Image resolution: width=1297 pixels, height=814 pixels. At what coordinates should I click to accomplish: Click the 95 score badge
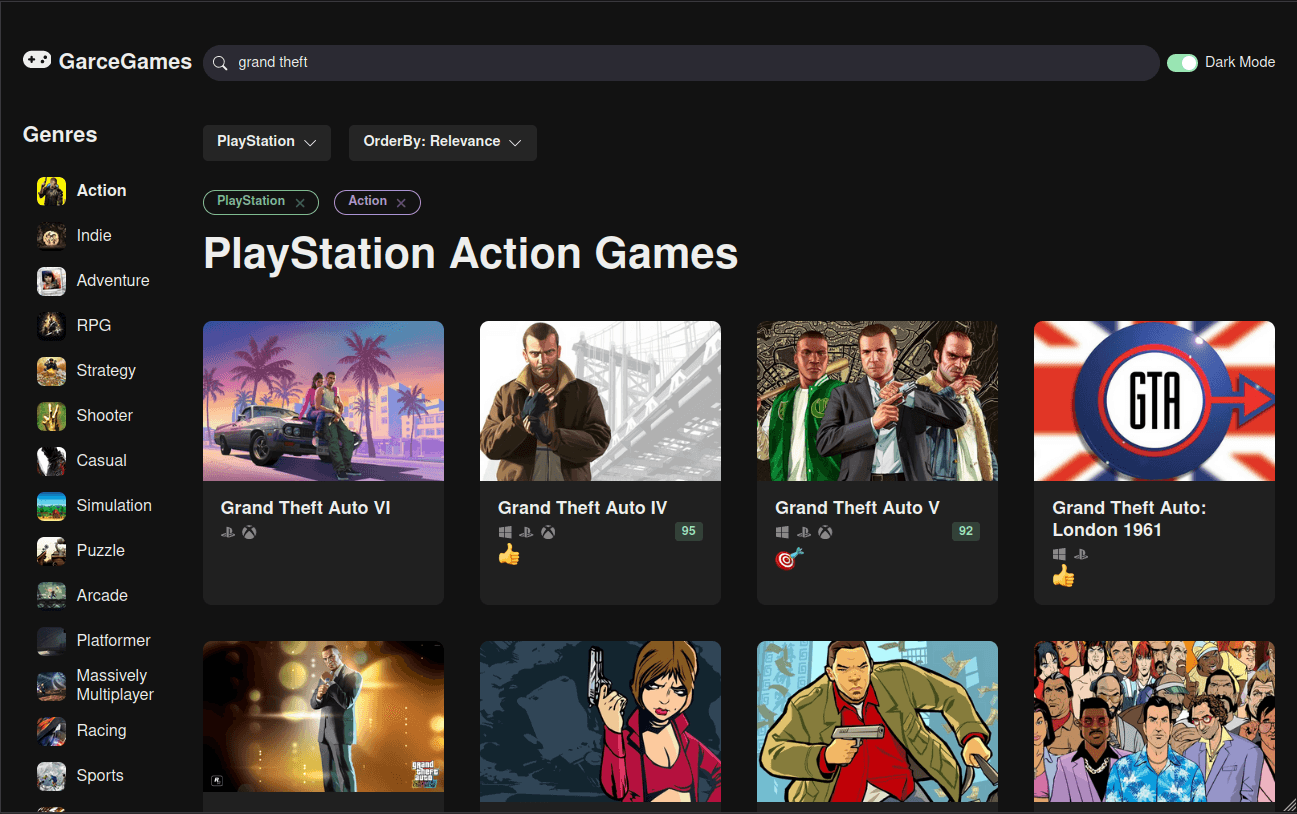pyautogui.click(x=689, y=531)
